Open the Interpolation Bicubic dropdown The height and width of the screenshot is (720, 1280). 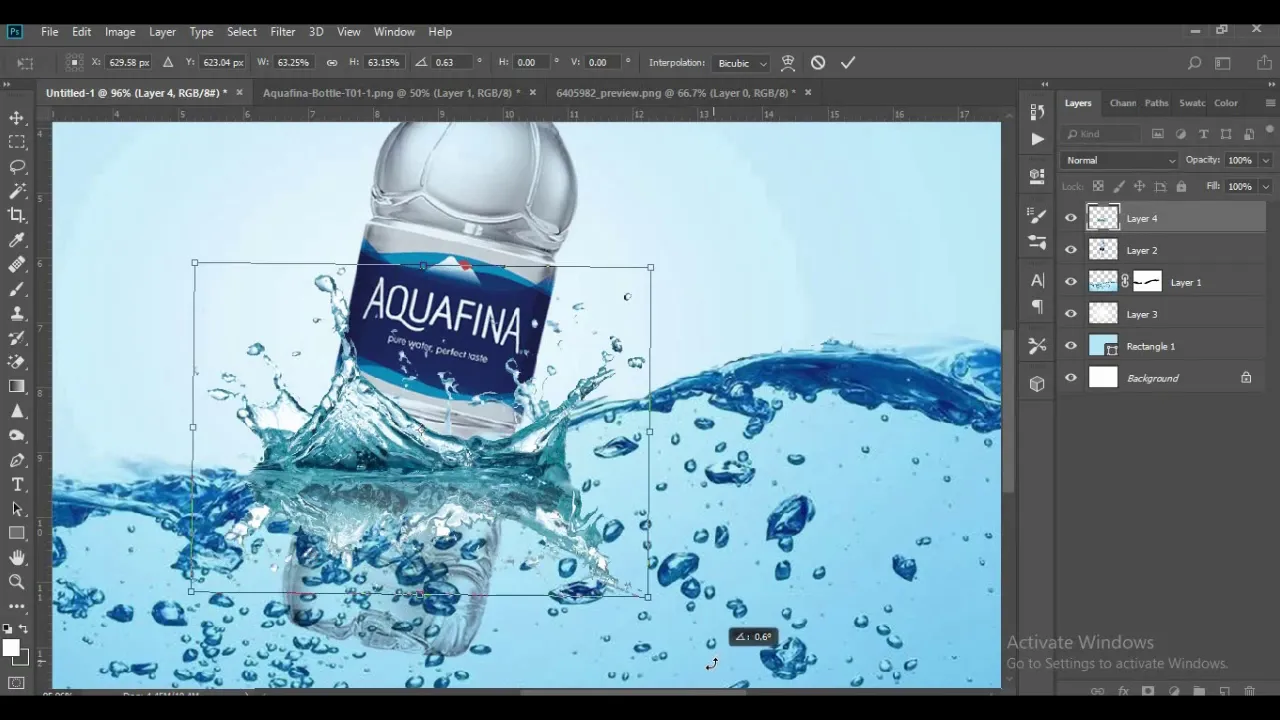tap(741, 63)
